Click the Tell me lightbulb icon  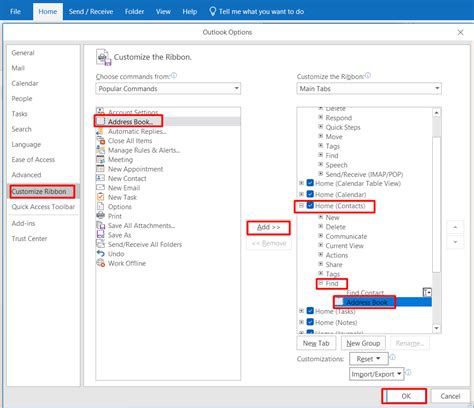click(212, 12)
